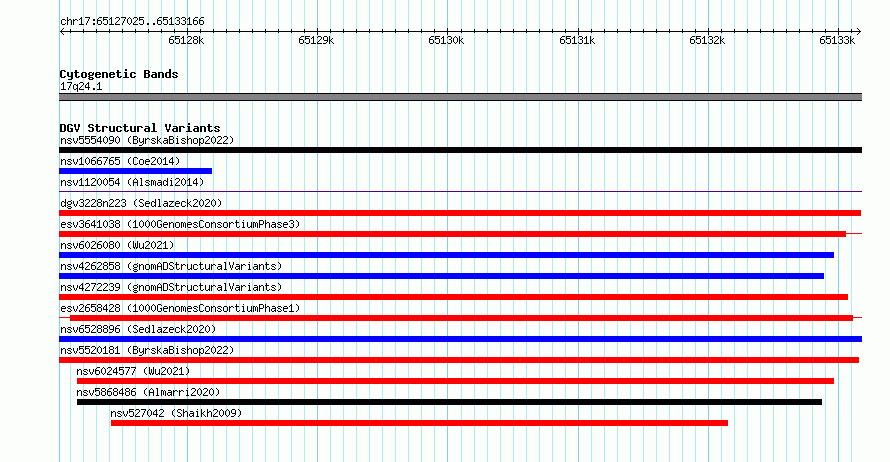The height and width of the screenshot is (462, 890).
Task: Click the thin purple nsv1120054 line
Action: [x=460, y=192]
